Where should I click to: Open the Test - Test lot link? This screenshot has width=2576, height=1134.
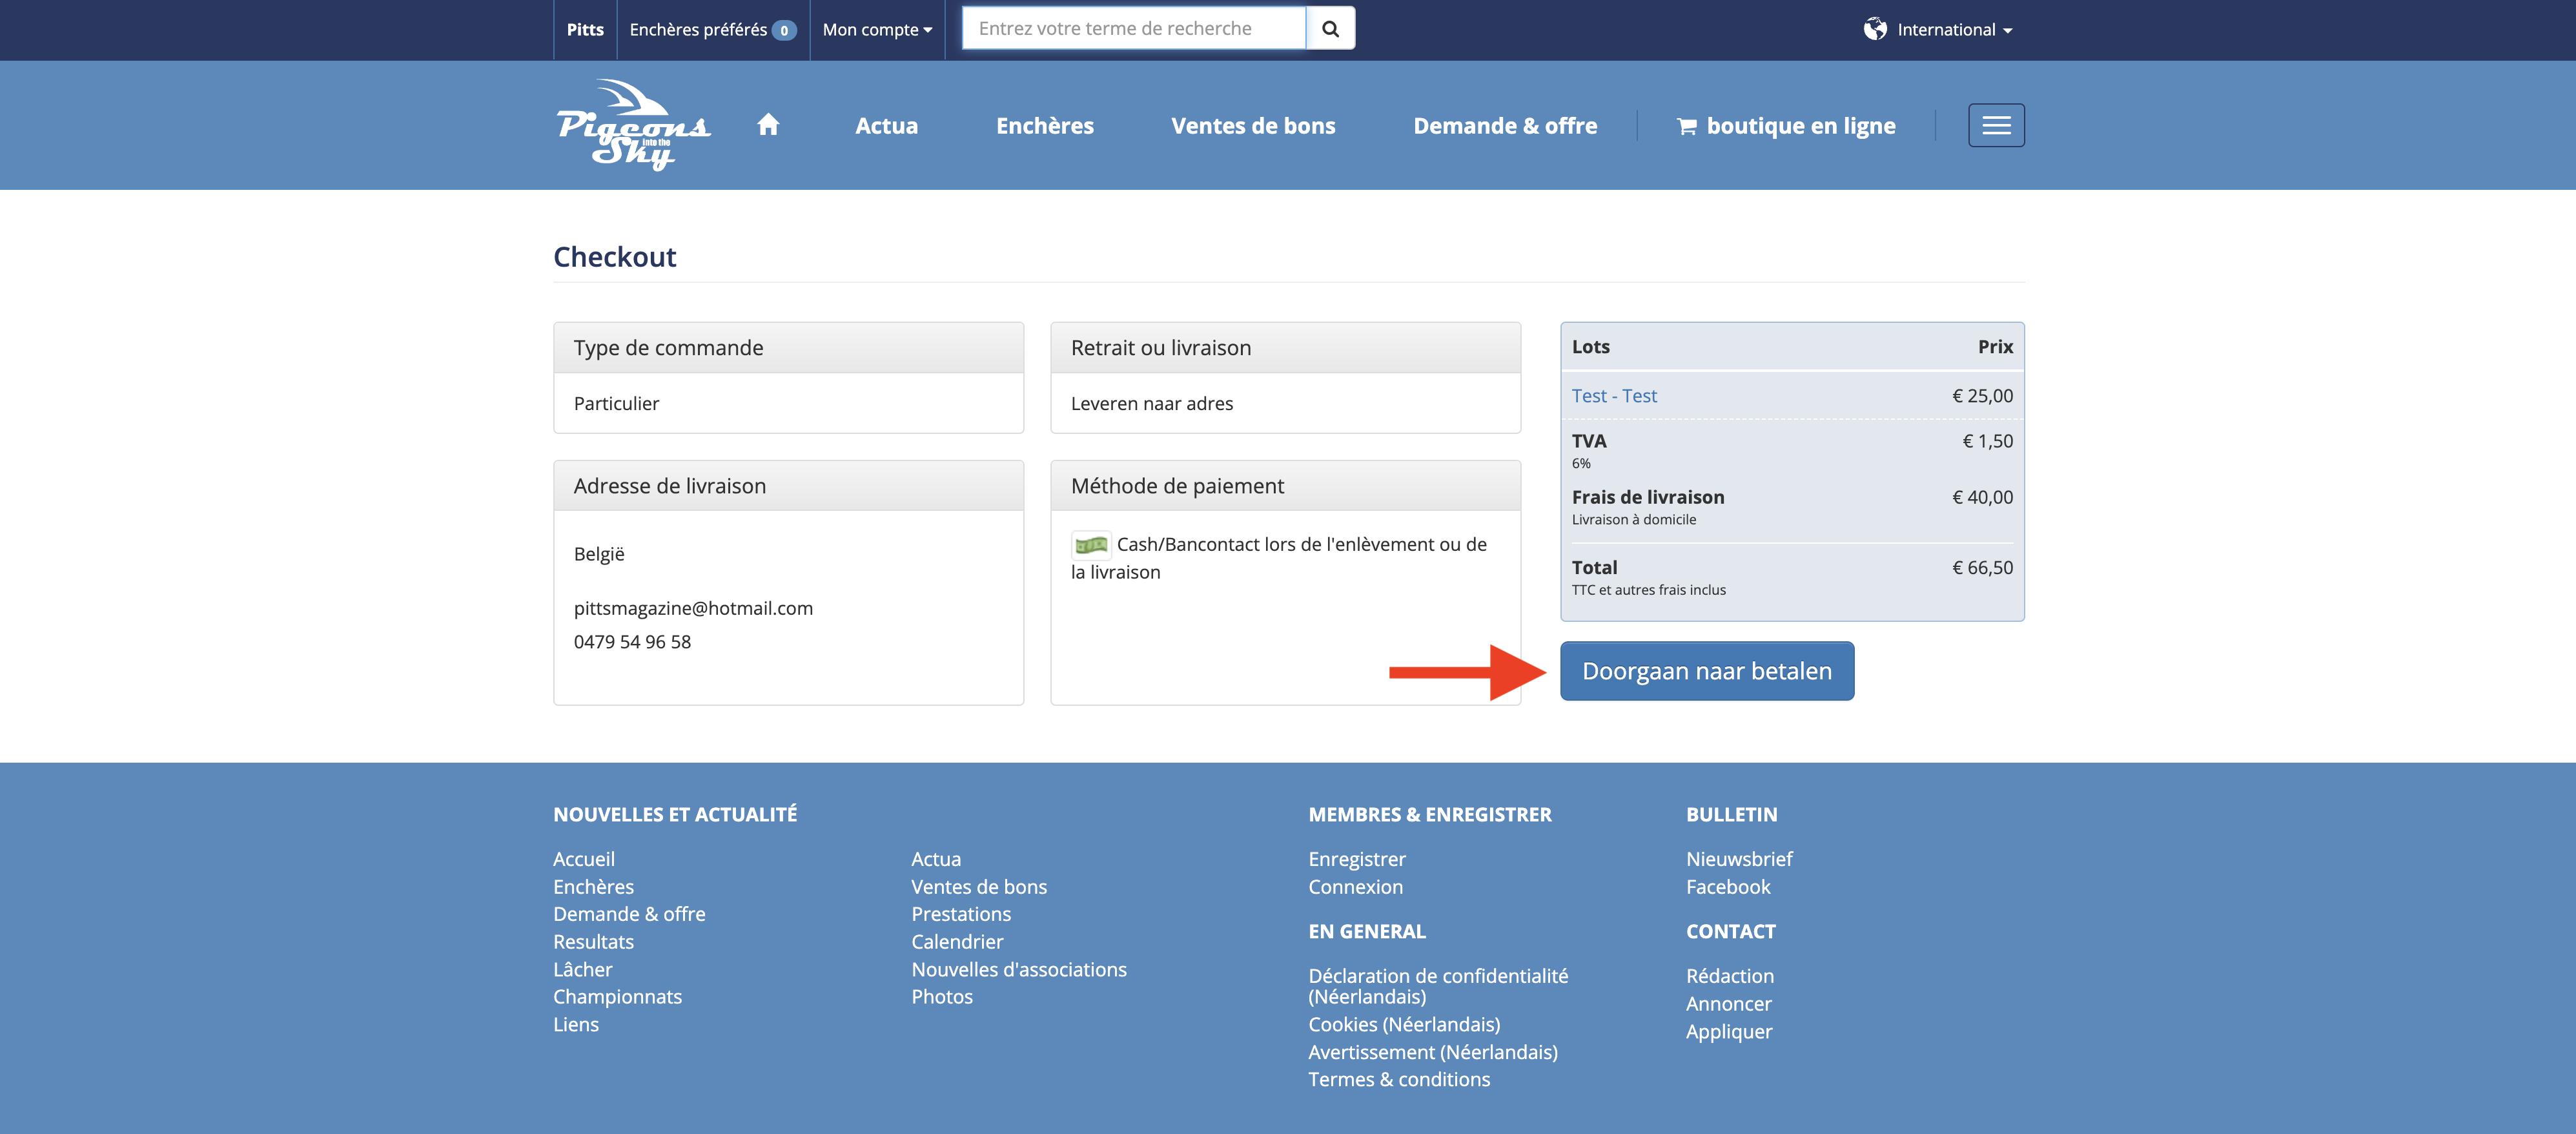tap(1614, 396)
